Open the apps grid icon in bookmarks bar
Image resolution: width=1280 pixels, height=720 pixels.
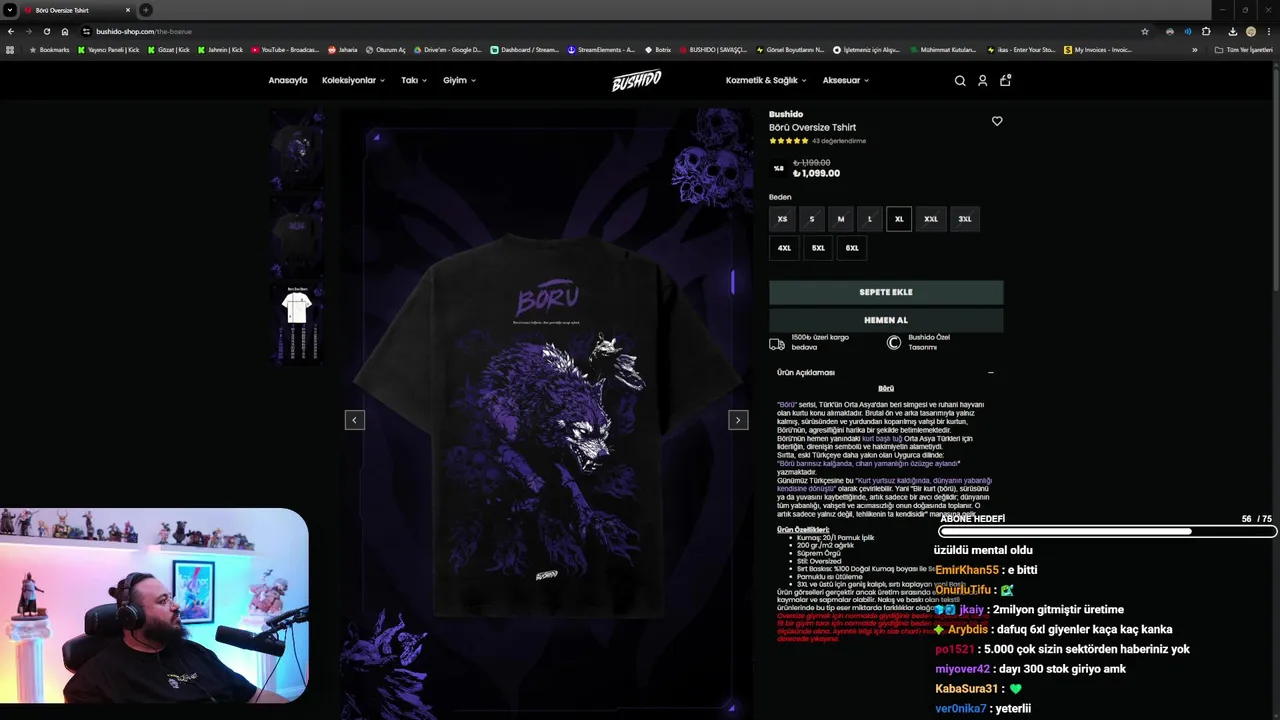[10, 50]
